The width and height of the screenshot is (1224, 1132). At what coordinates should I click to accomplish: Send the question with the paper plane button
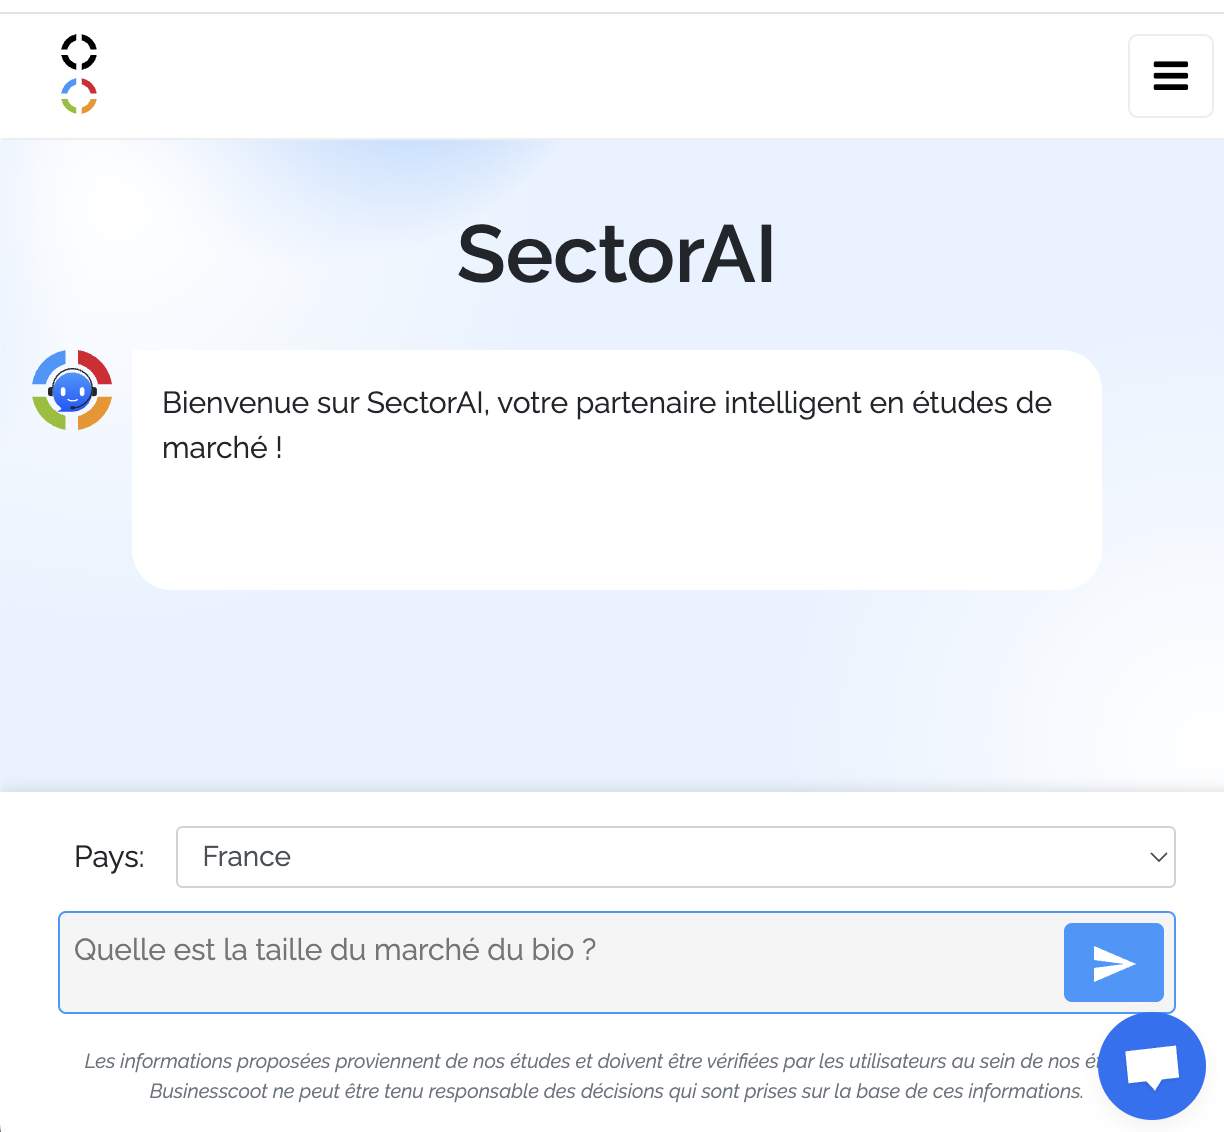[1113, 962]
